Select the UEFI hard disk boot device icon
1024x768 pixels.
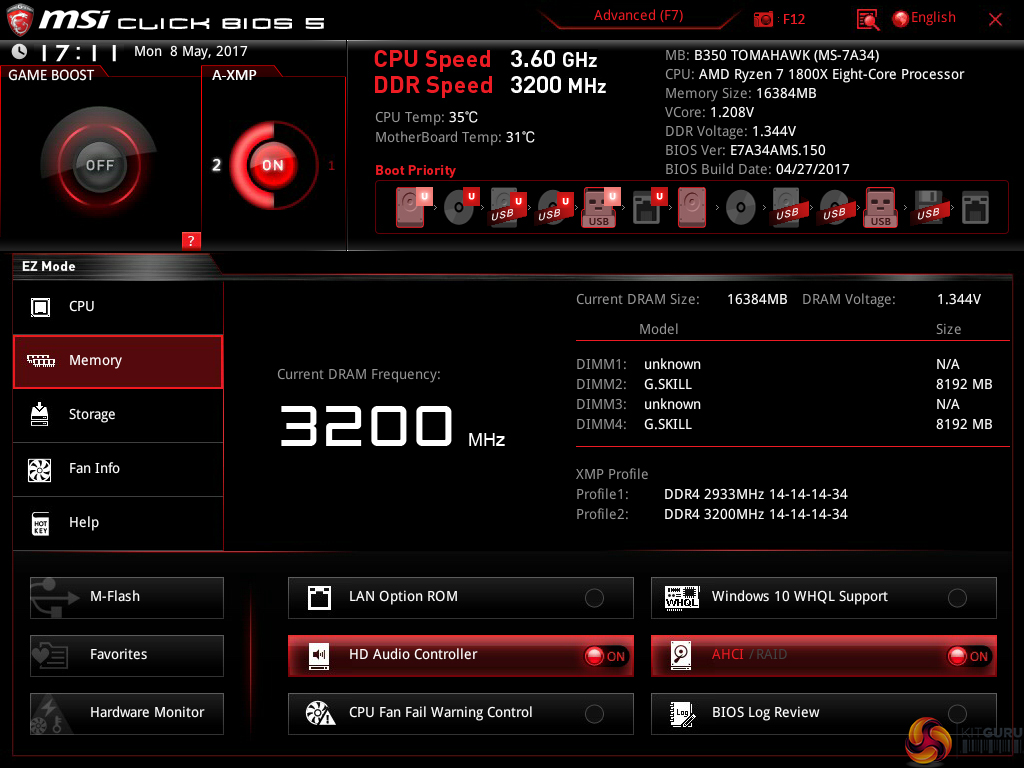(x=413, y=207)
